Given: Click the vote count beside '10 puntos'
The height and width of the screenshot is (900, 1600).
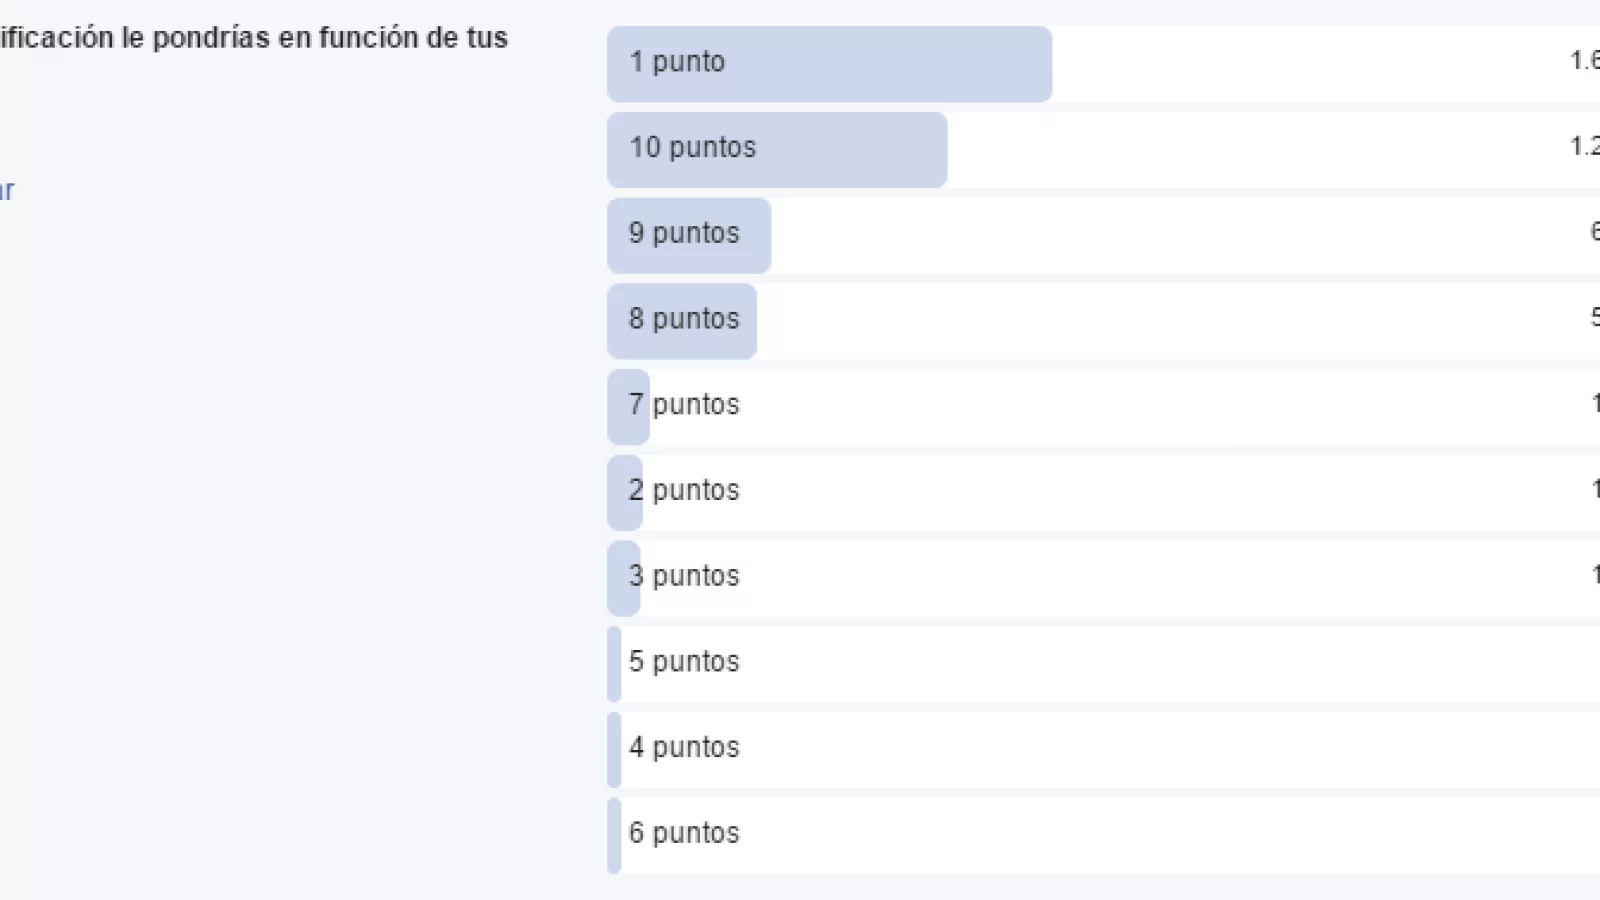Looking at the screenshot, I should (x=1585, y=147).
